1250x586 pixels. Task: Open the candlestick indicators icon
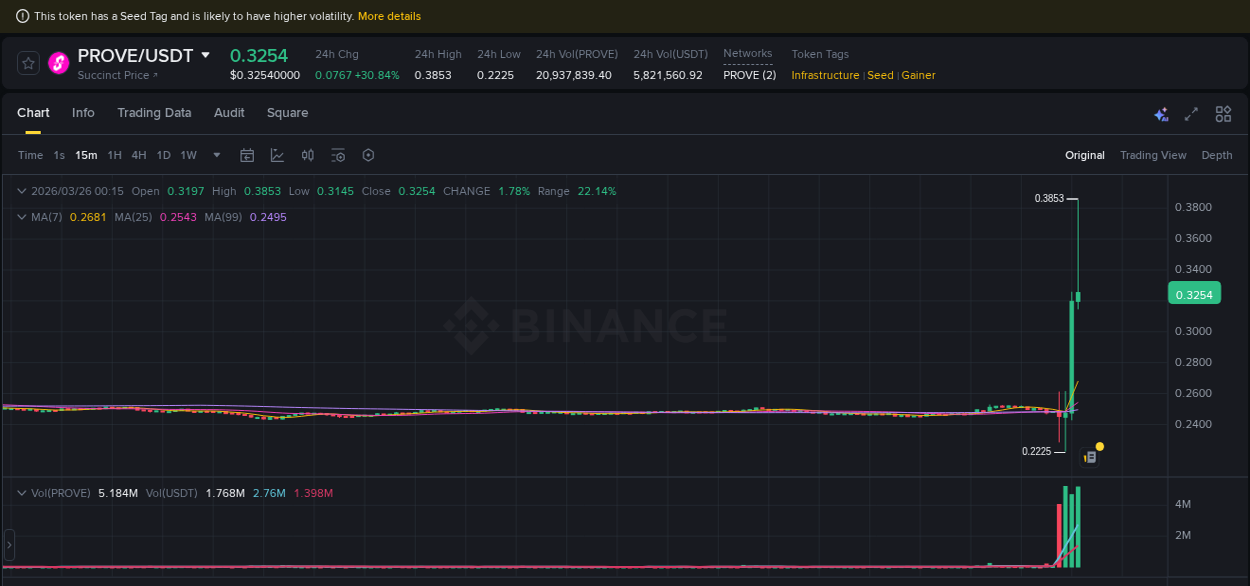(x=307, y=155)
